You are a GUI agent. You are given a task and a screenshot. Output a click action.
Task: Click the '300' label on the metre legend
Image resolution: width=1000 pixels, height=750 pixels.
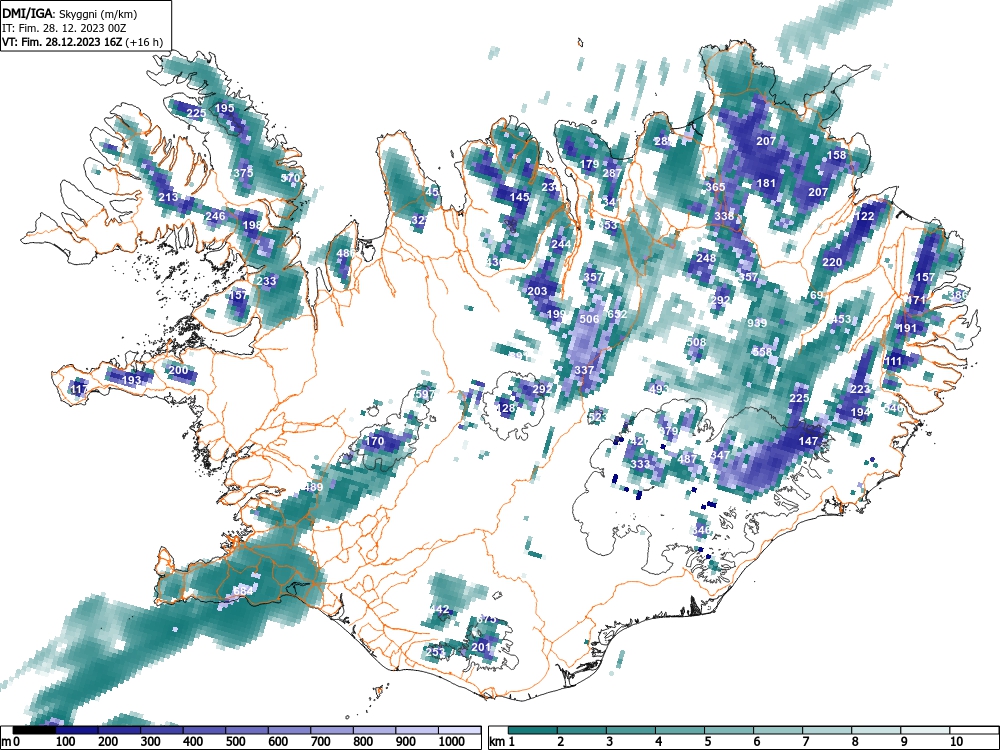tap(151, 742)
